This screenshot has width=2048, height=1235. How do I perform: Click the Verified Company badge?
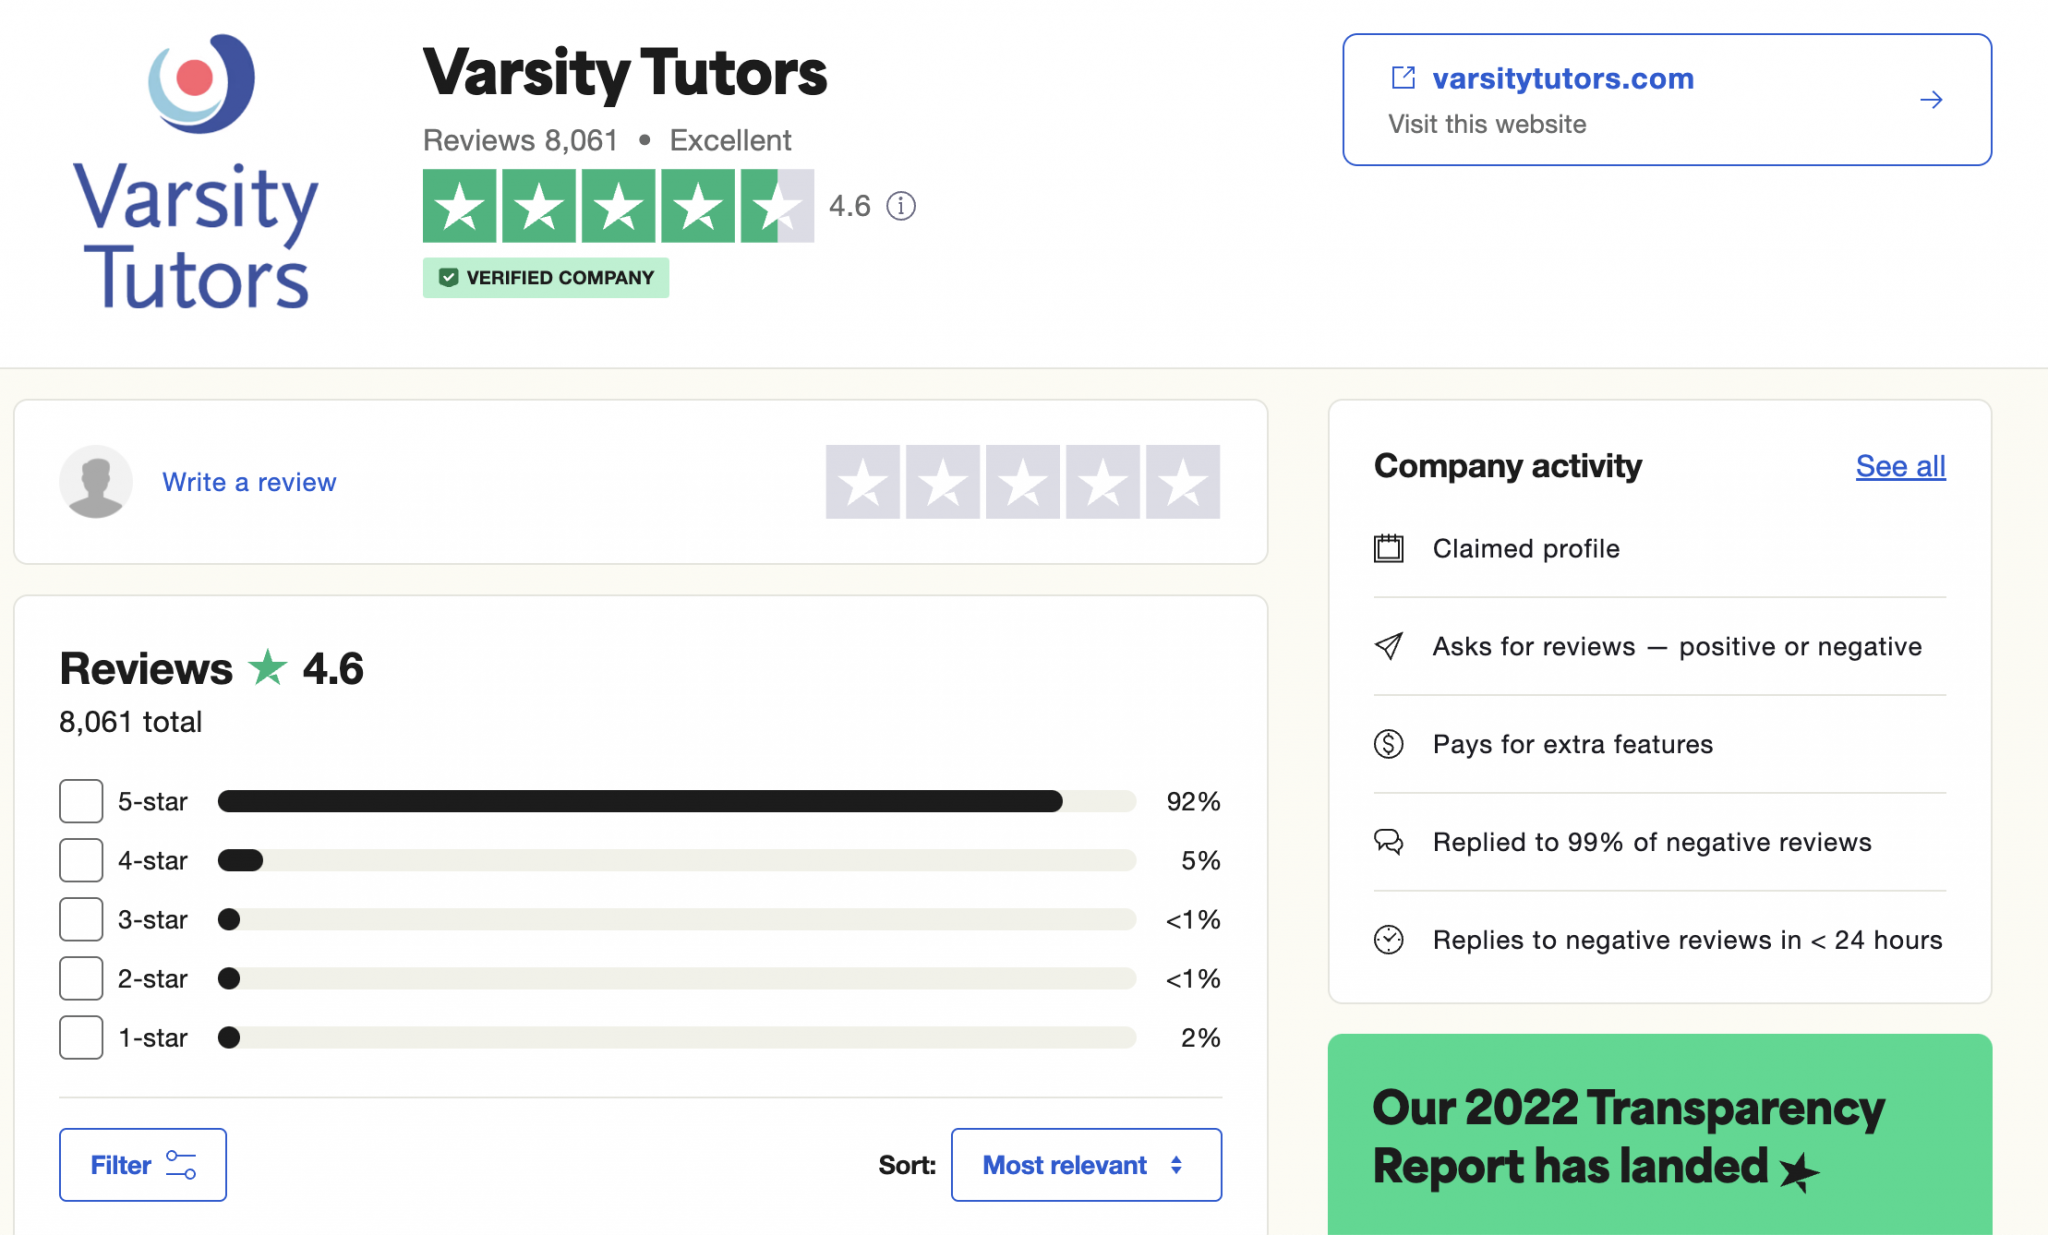click(545, 277)
